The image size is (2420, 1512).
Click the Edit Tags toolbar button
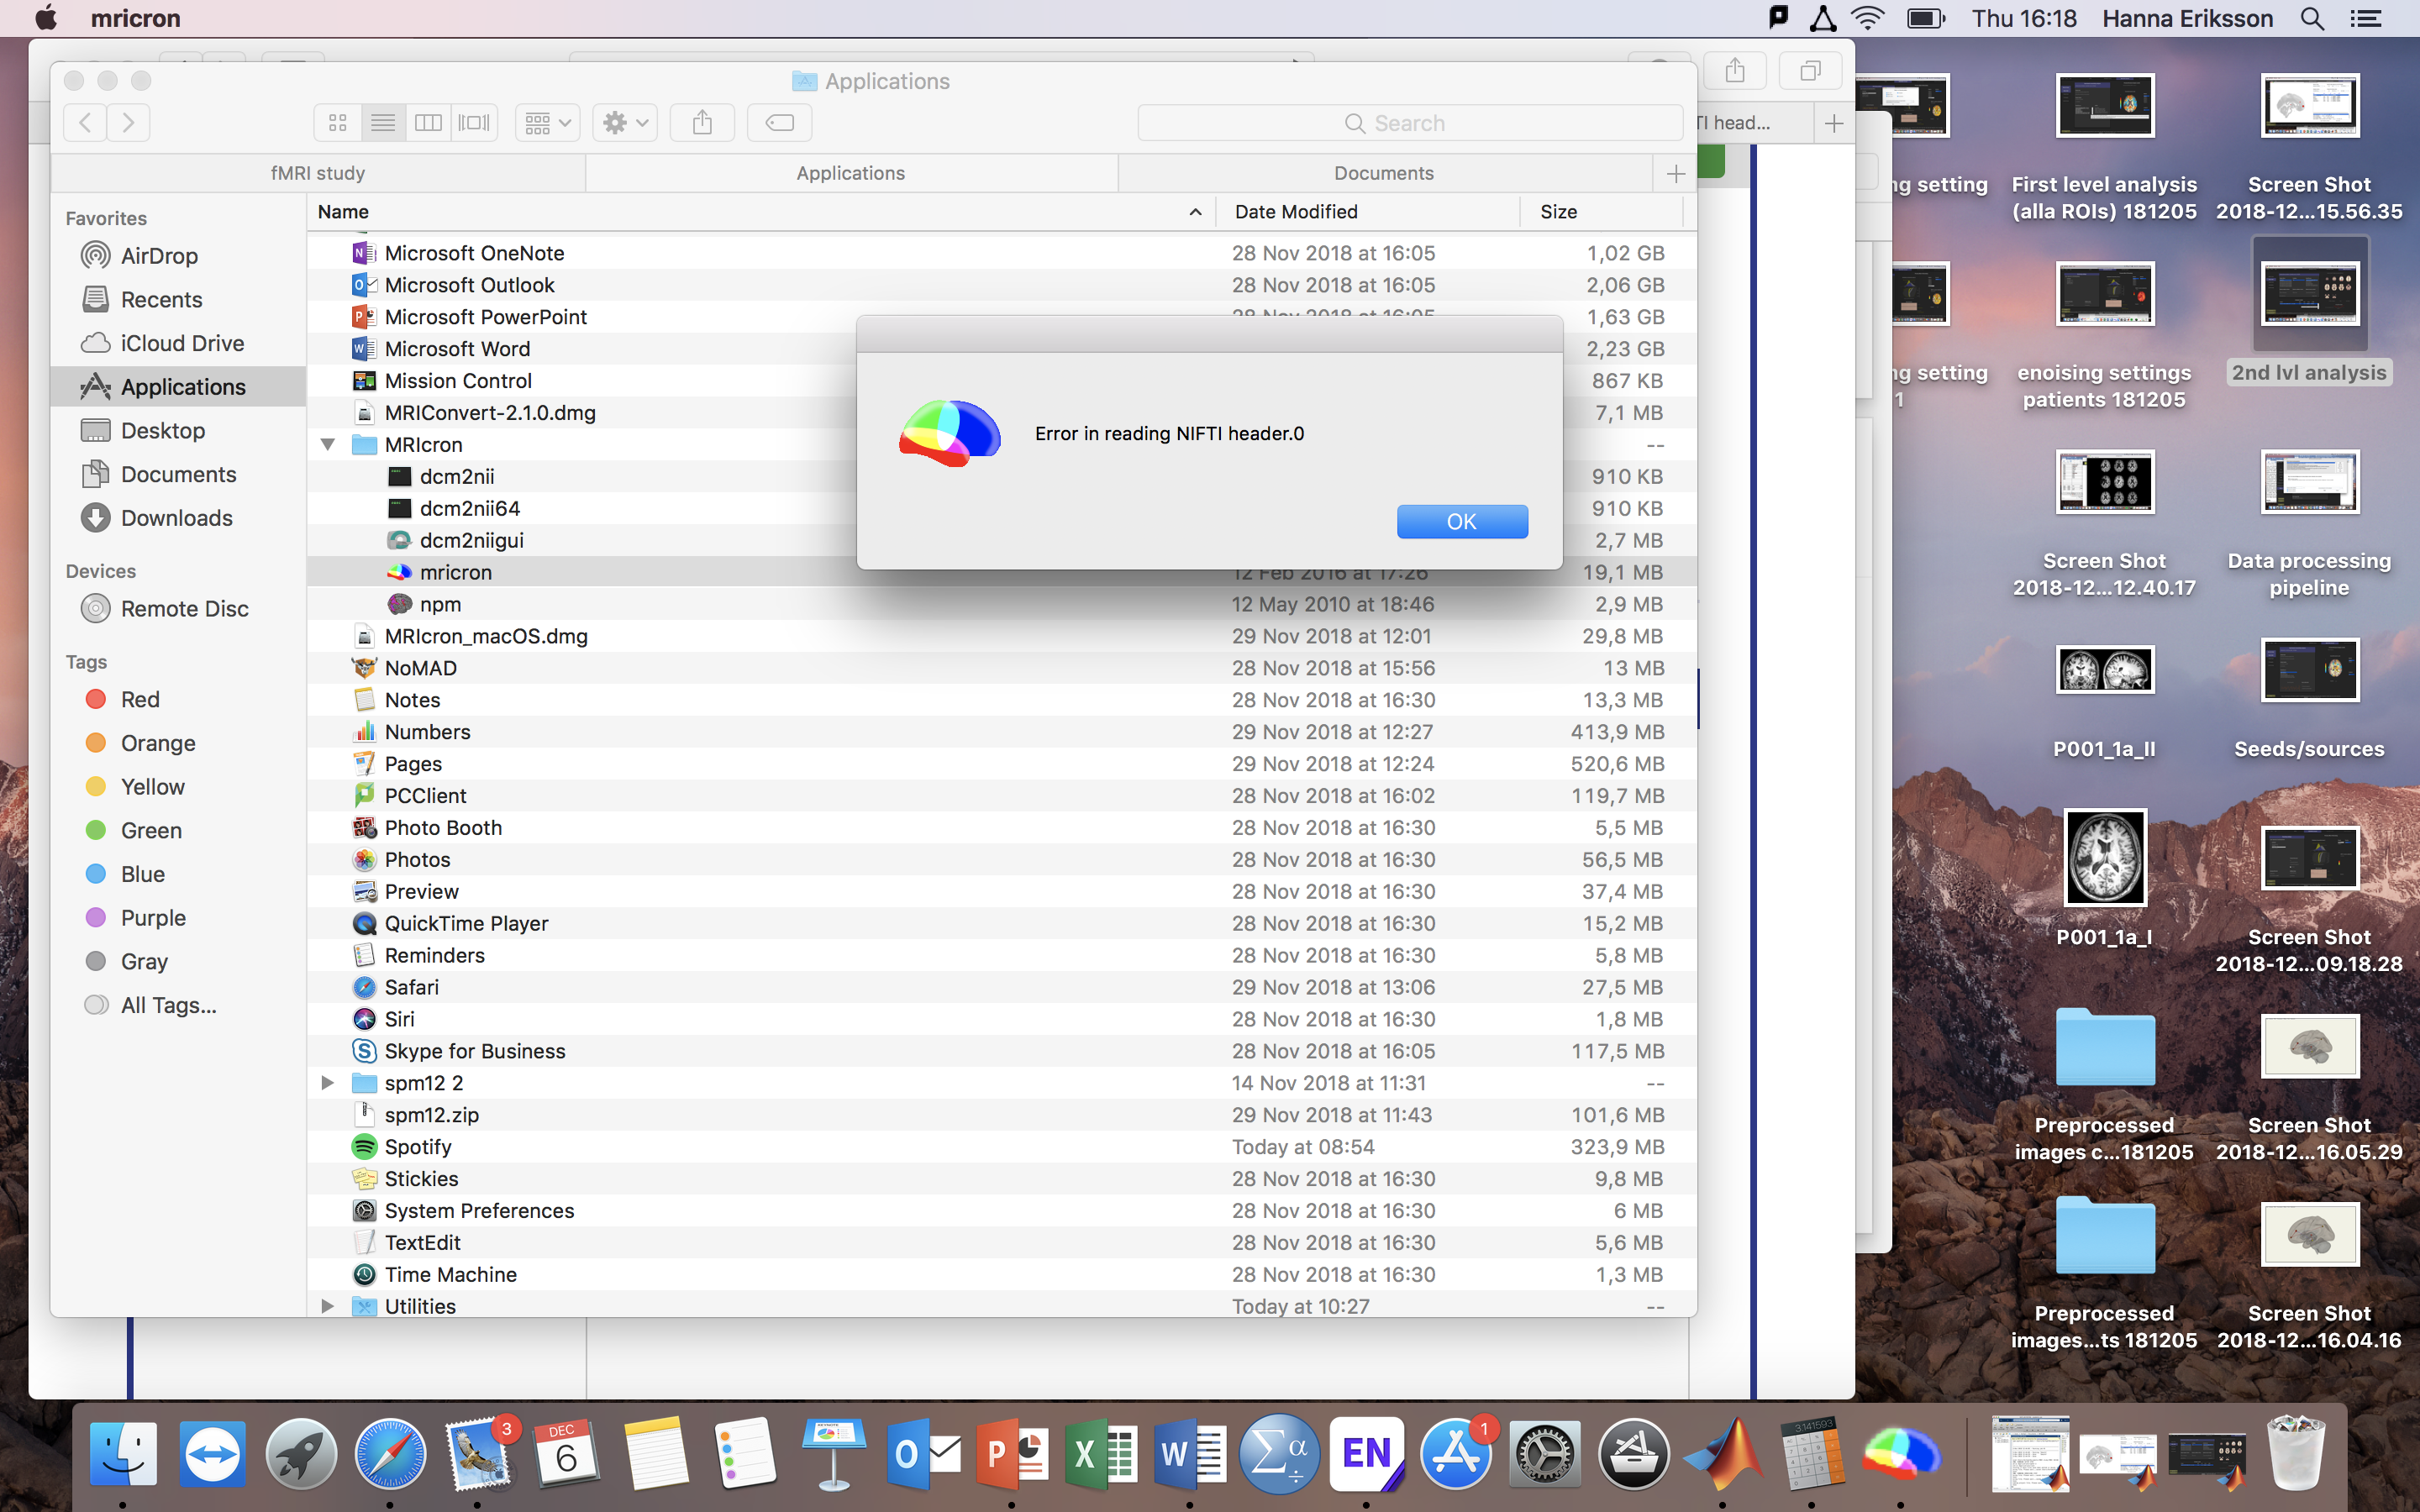779,123
